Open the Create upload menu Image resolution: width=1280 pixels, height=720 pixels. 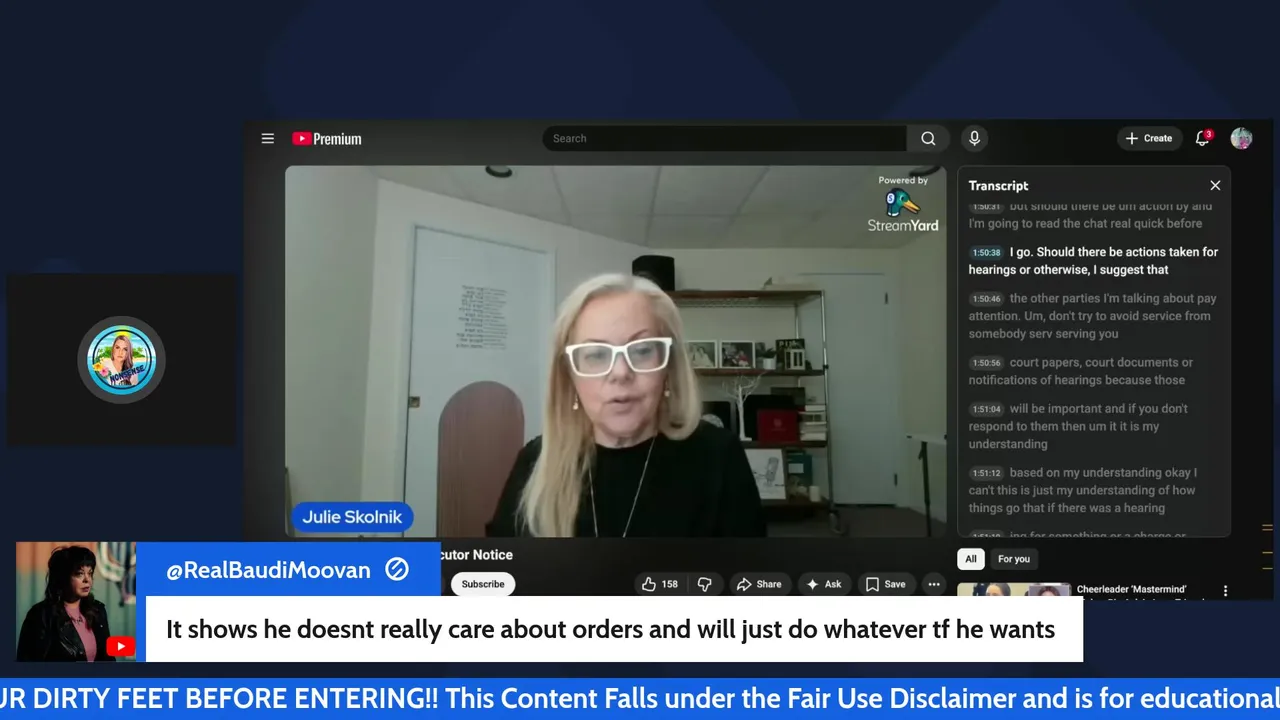[1149, 139]
